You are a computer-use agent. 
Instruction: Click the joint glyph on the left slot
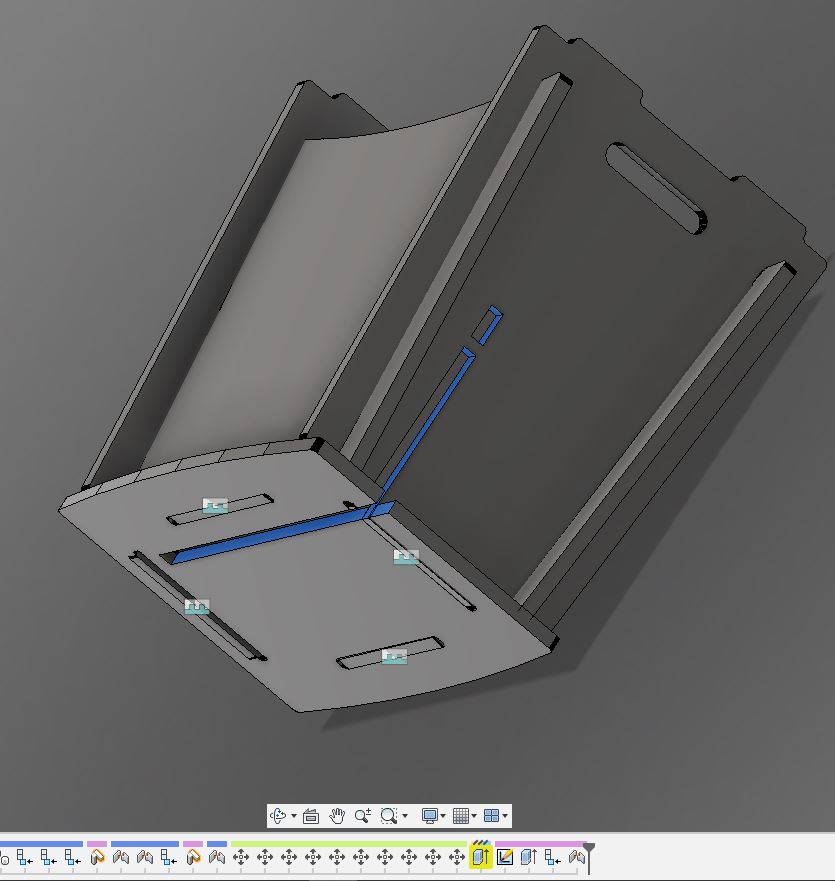click(x=197, y=607)
